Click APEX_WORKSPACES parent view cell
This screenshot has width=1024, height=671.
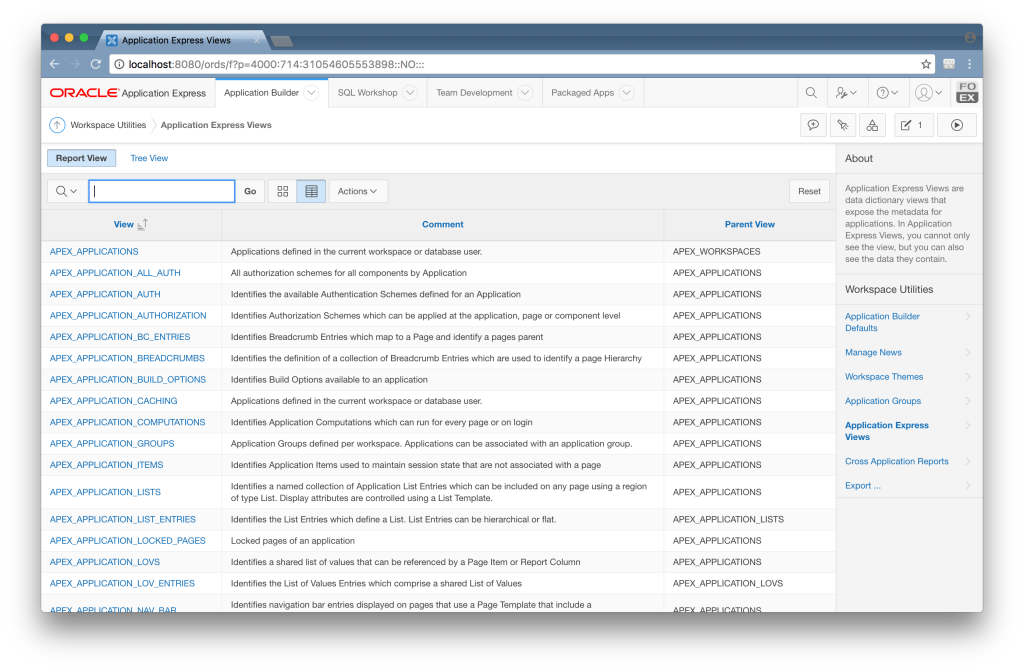716,252
